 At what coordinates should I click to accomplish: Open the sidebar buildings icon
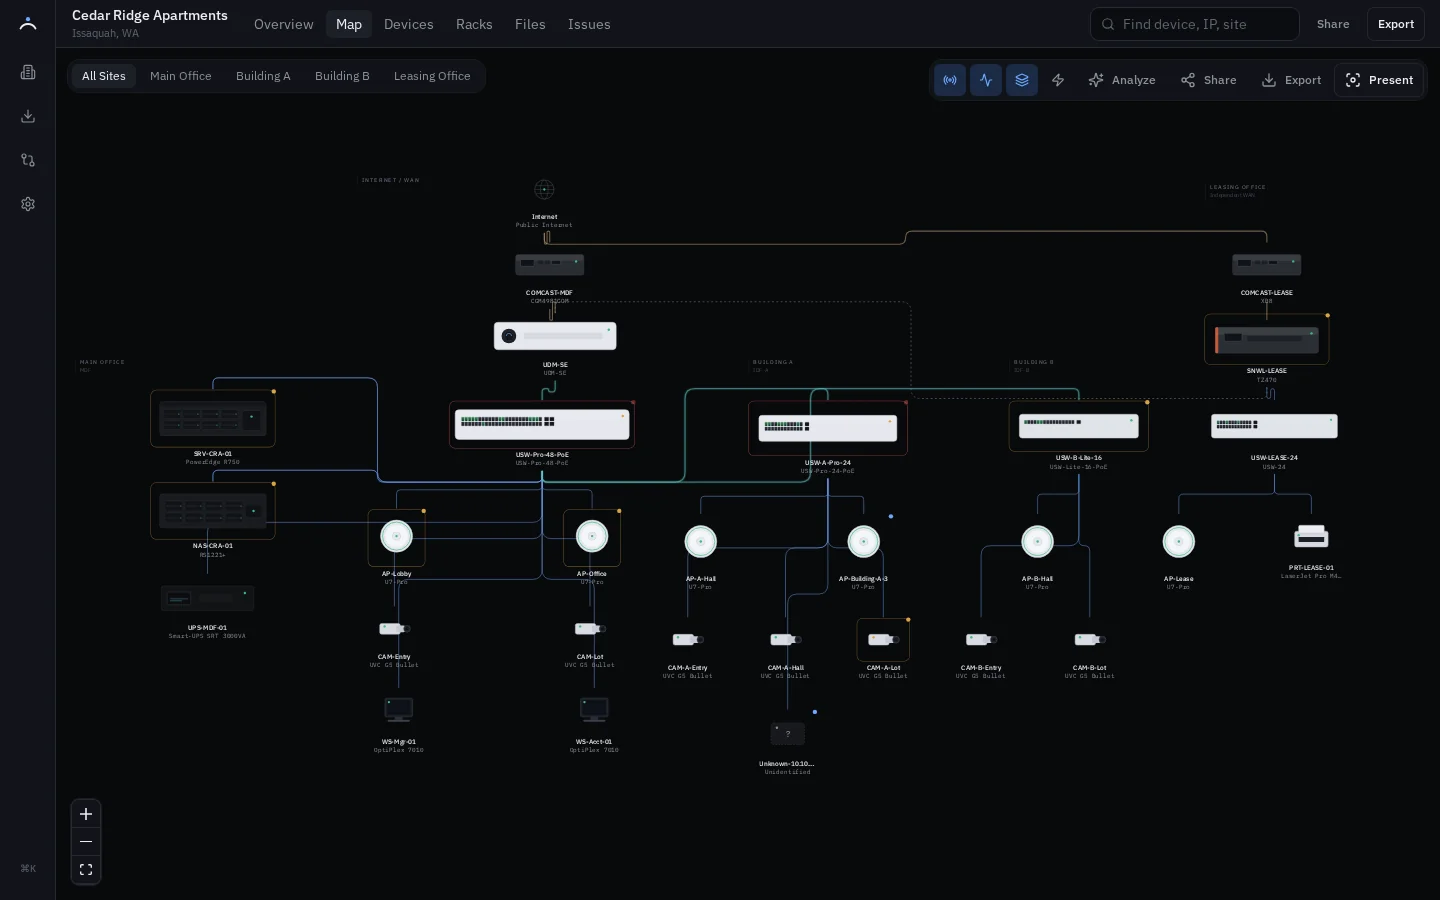[x=28, y=72]
